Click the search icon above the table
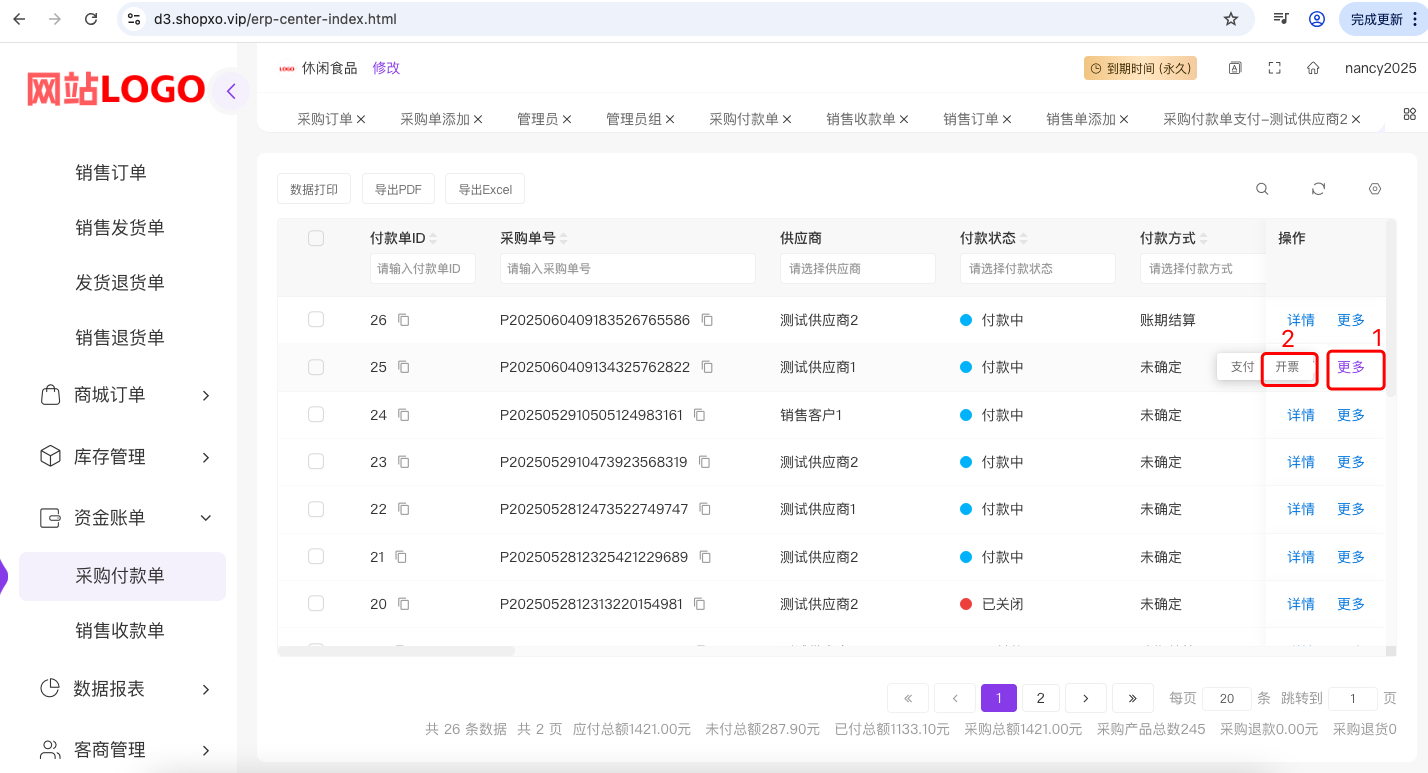Screen dimensions: 1428x773 click(1262, 189)
